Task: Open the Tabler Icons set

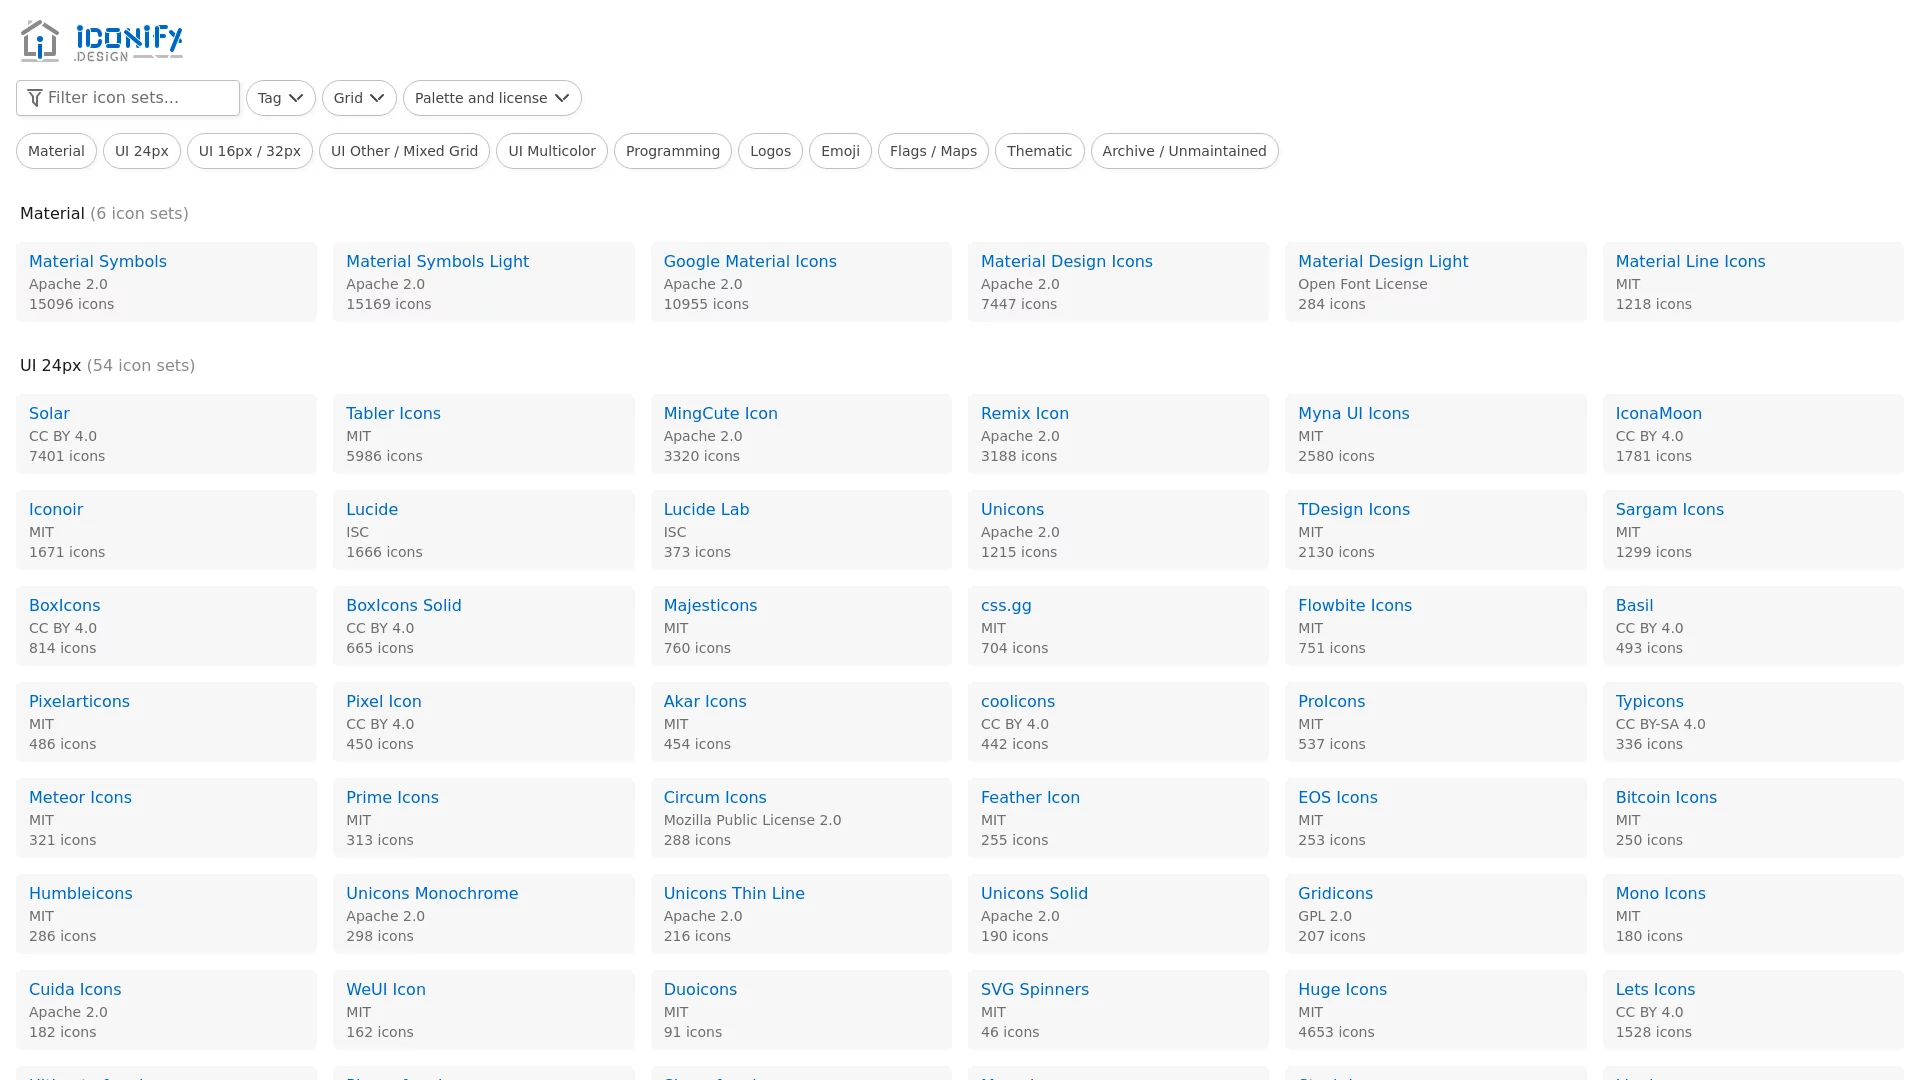Action: 393,414
